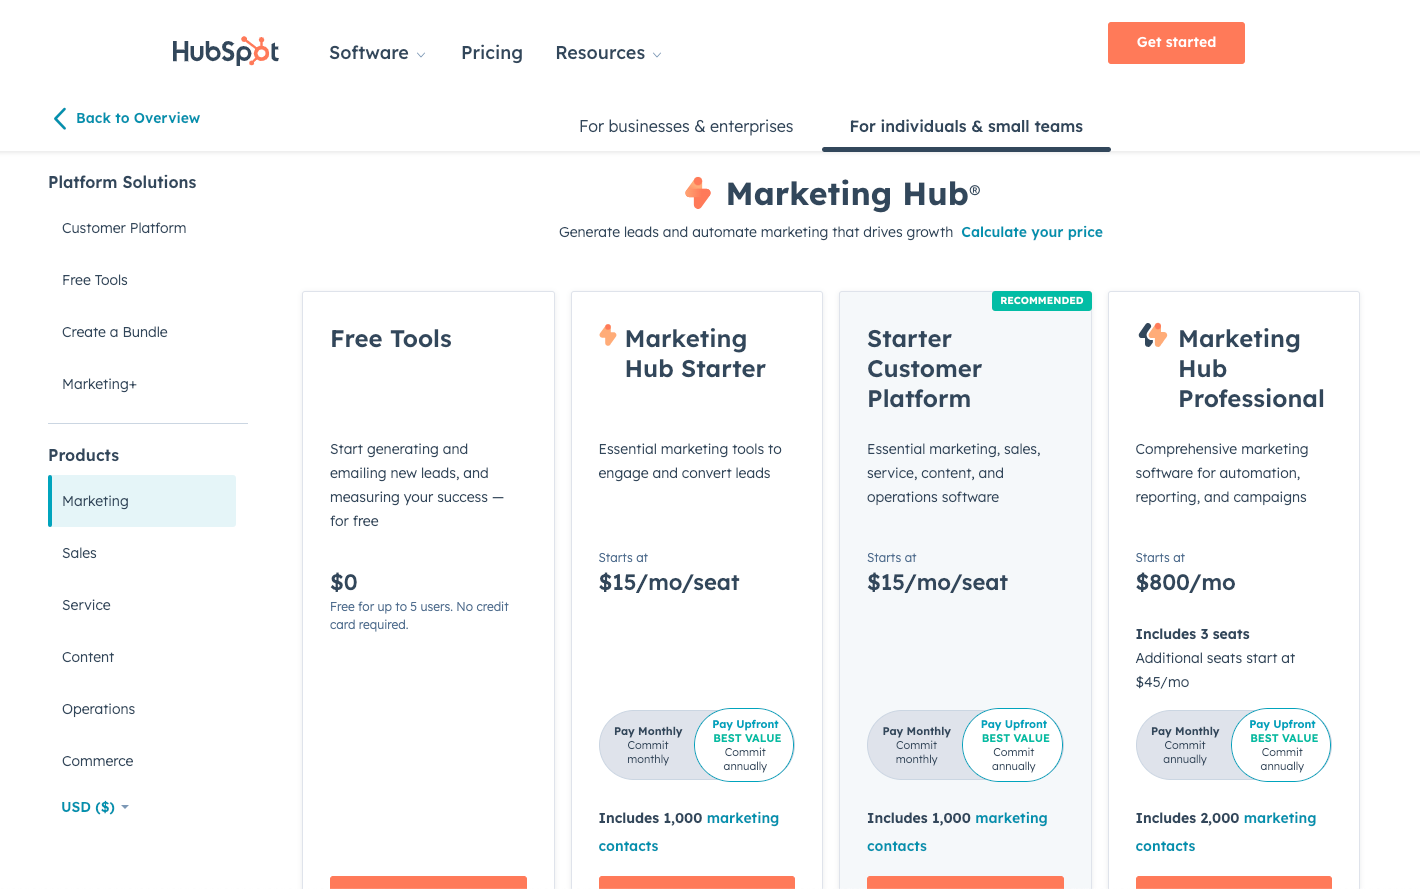Choose Pay Upfront on Marketing Hub Professional
Image resolution: width=1420 pixels, height=889 pixels.
click(1281, 745)
